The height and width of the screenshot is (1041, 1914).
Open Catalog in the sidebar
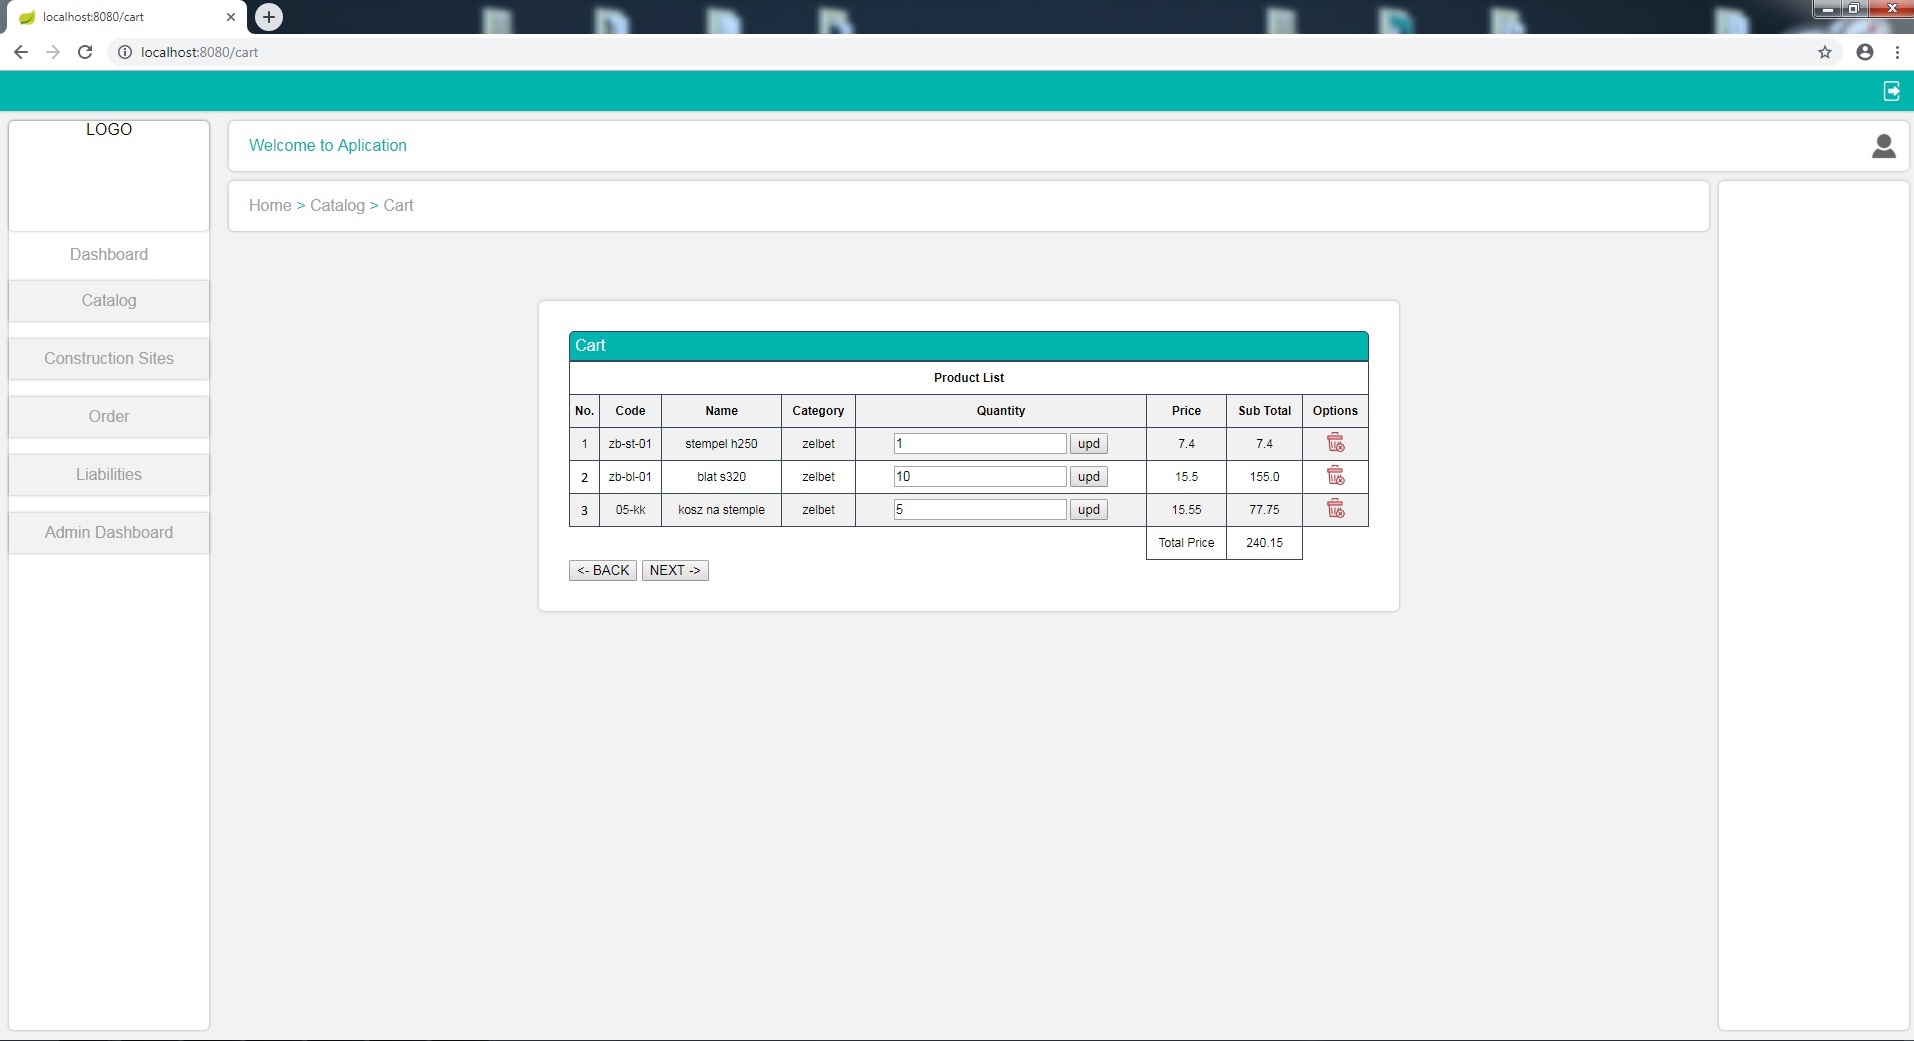(109, 300)
